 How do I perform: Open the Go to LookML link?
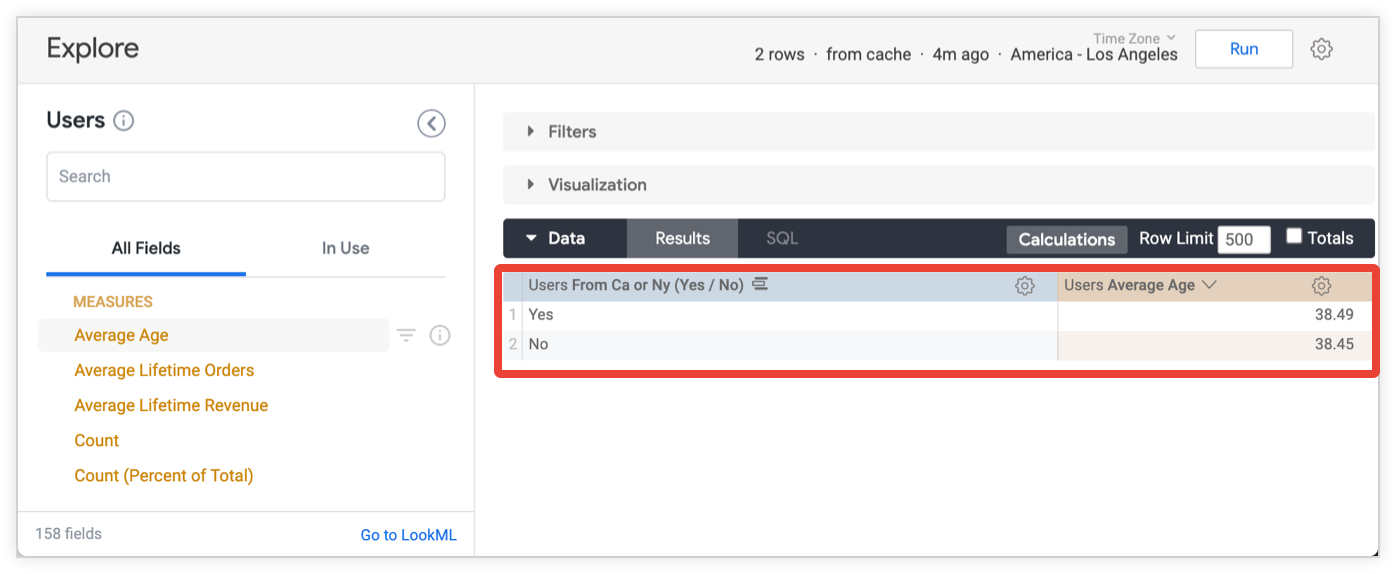pos(408,535)
